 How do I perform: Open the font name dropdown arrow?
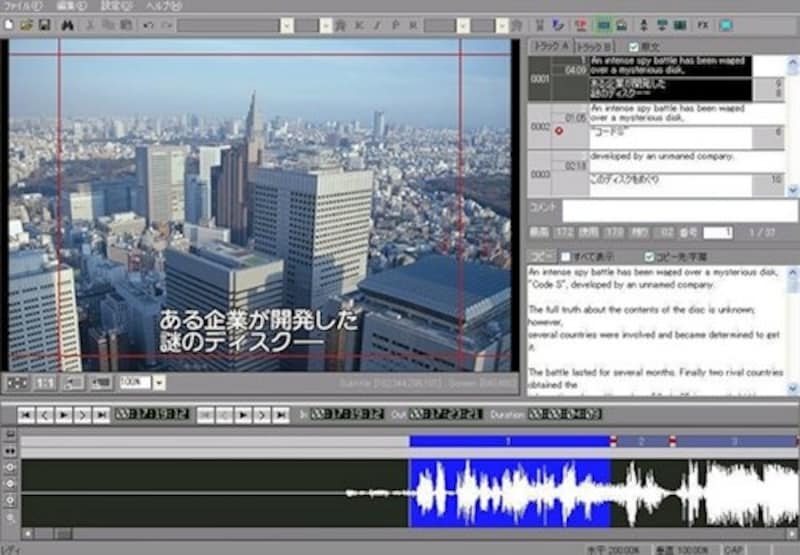287,25
